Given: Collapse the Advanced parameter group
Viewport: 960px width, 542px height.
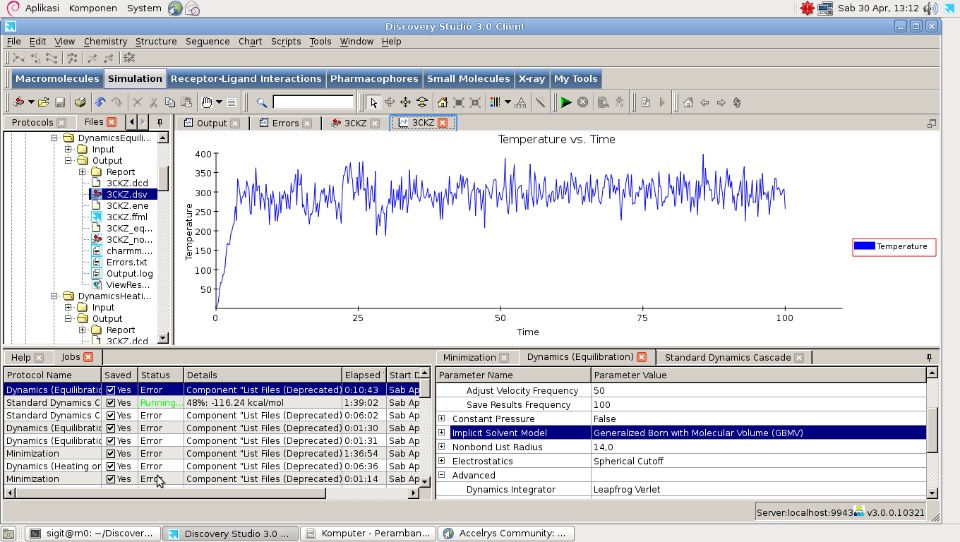Looking at the screenshot, I should click(442, 476).
